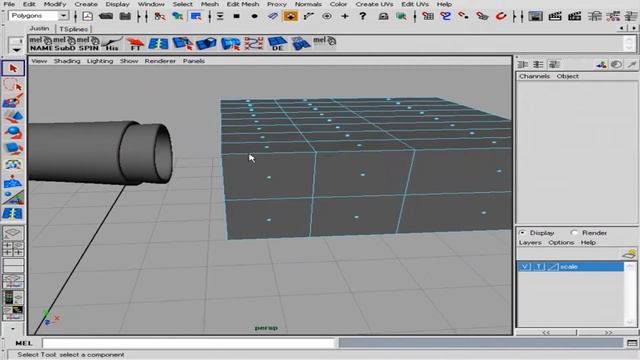This screenshot has width=640, height=360.
Task: Click the layer list << button
Action: [x=546, y=333]
